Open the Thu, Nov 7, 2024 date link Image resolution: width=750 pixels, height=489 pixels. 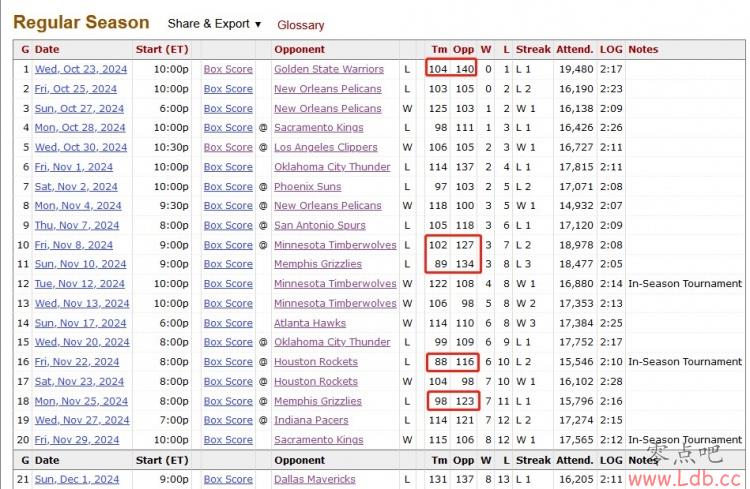pyautogui.click(x=77, y=225)
